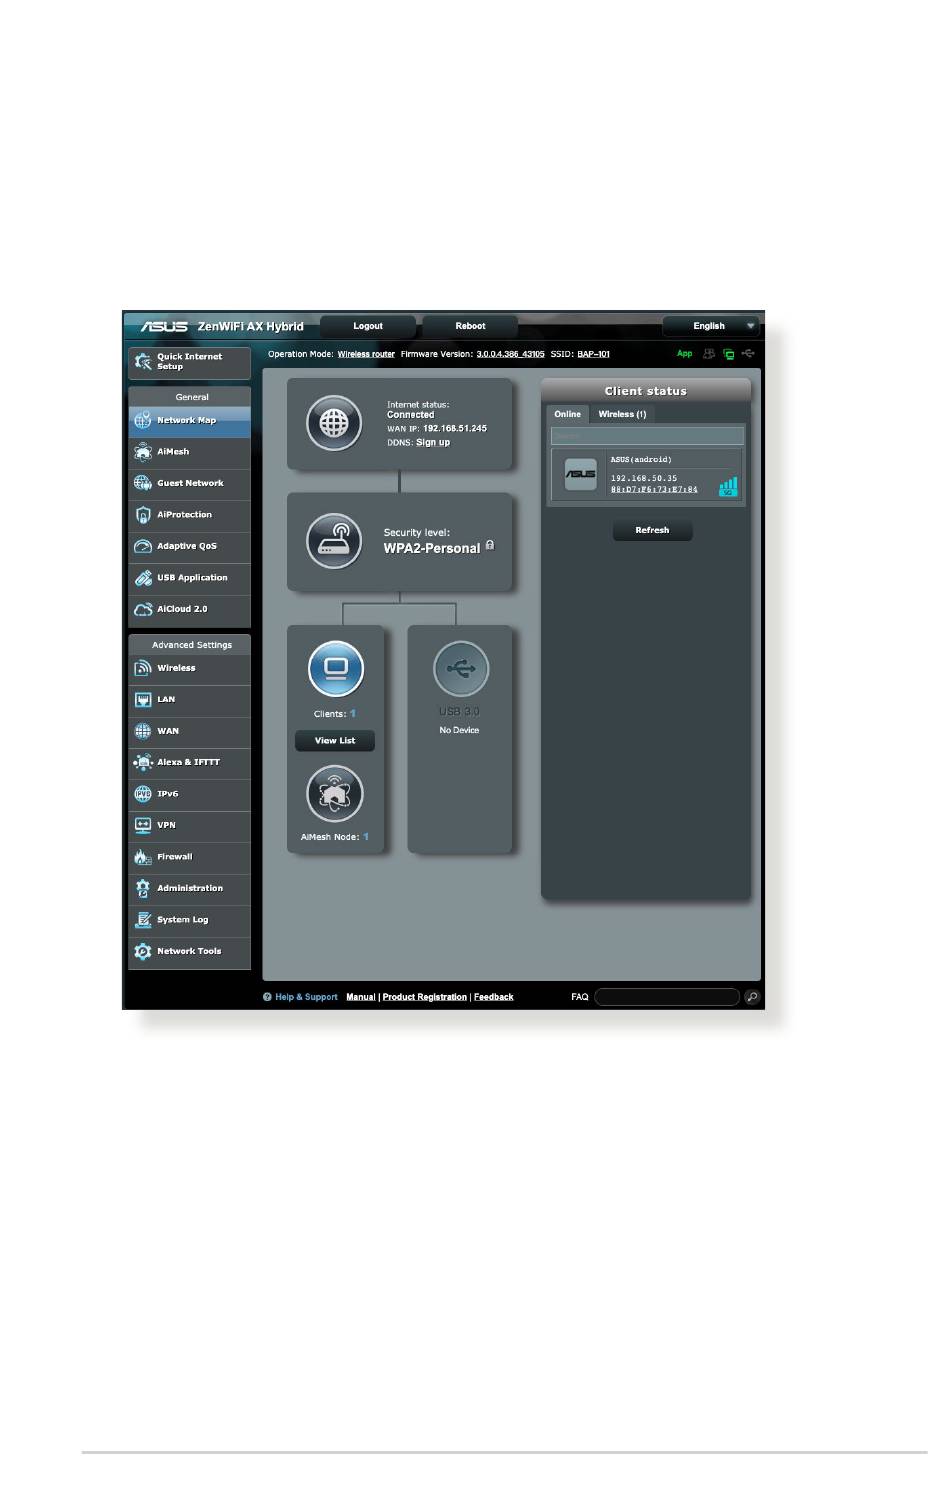Open the Guest Network section
Viewport: 950px width, 1485px height.
click(x=189, y=484)
